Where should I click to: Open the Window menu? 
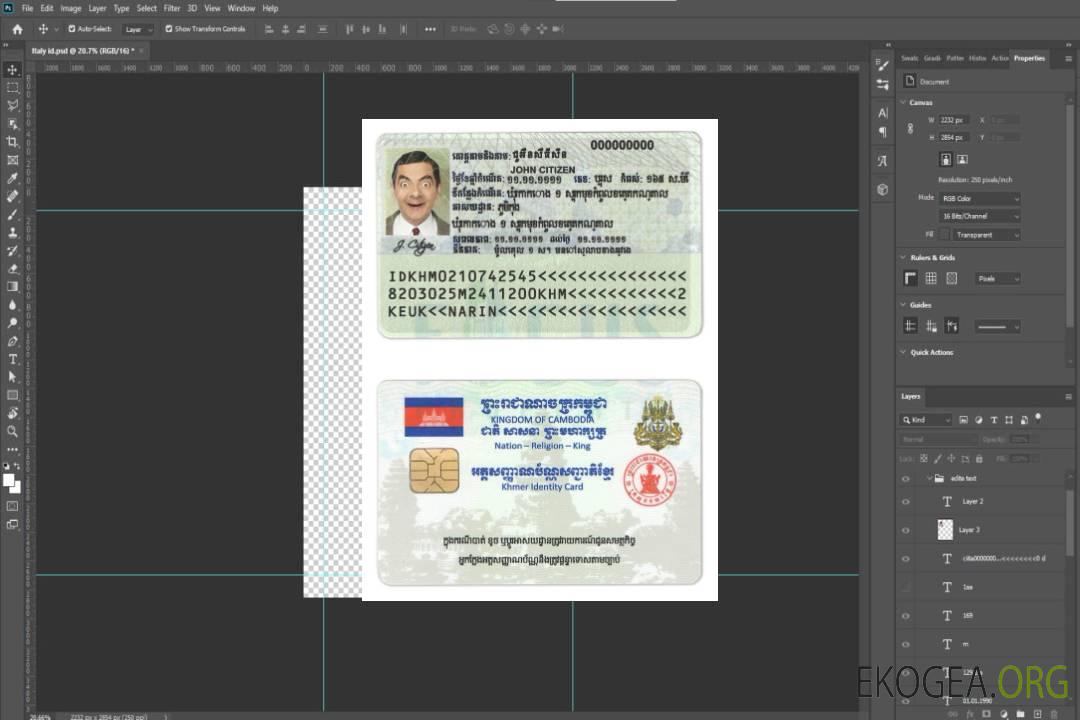click(241, 8)
